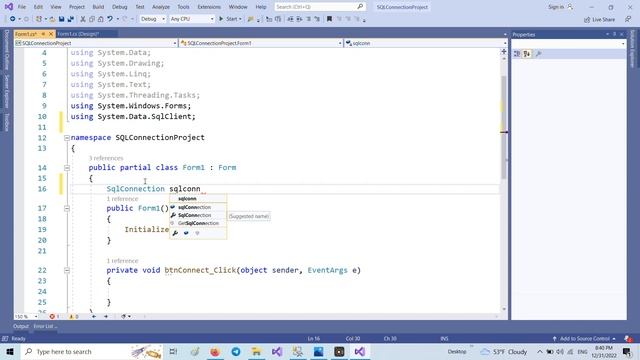Click the Cut toolbar icon
640x360 pixels.
pos(83,19)
